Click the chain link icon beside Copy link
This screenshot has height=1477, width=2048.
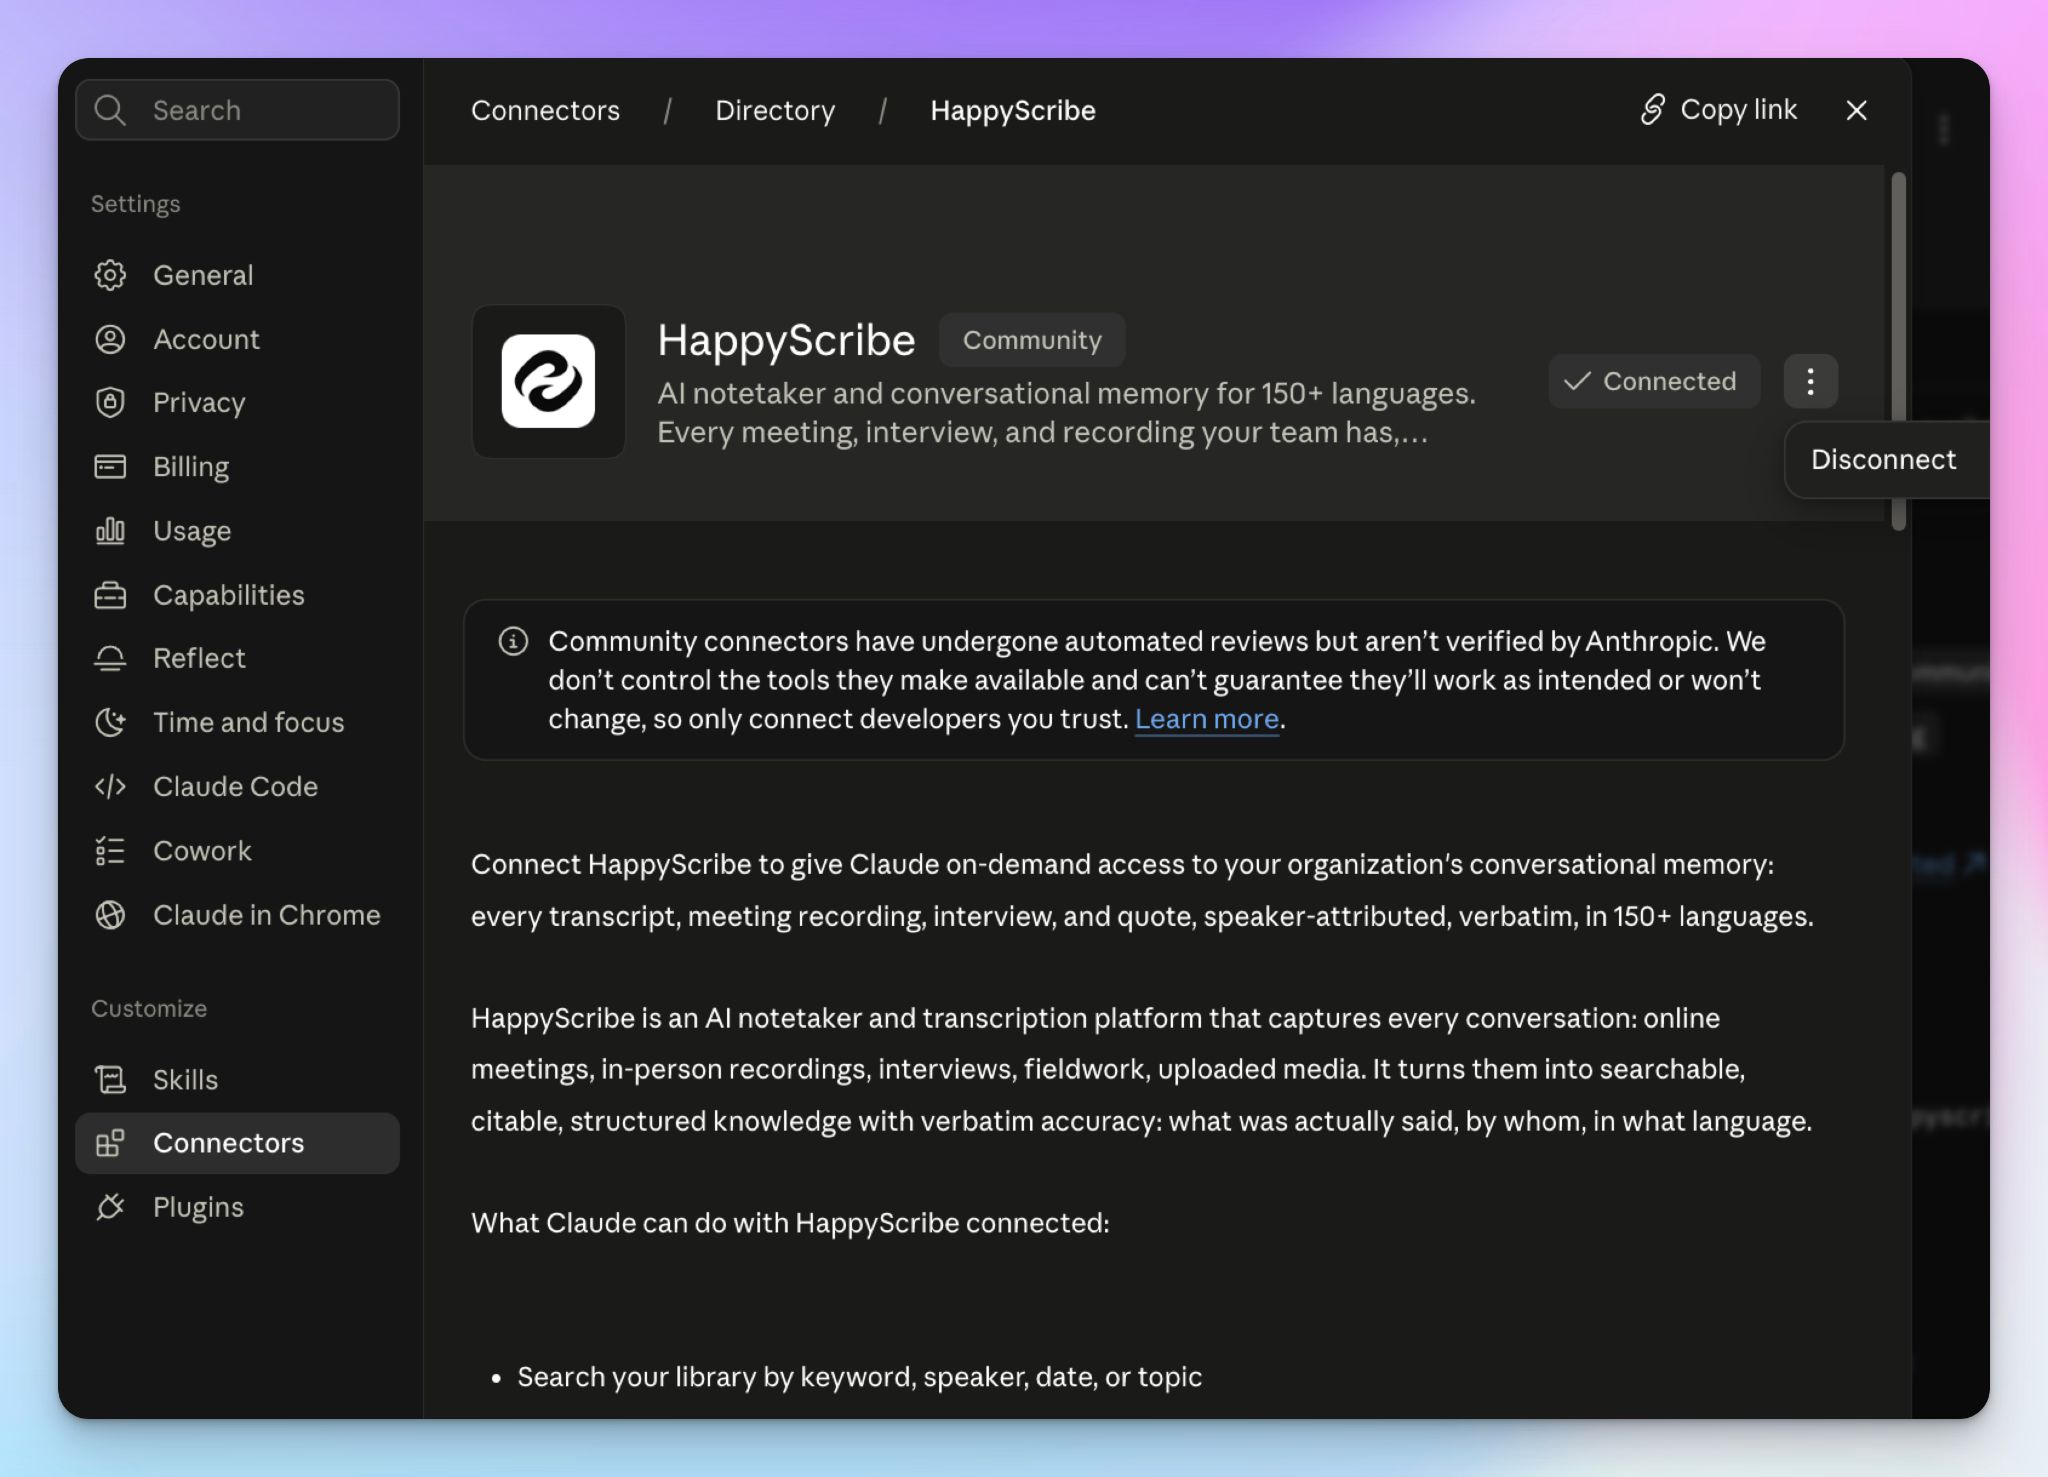[1653, 109]
